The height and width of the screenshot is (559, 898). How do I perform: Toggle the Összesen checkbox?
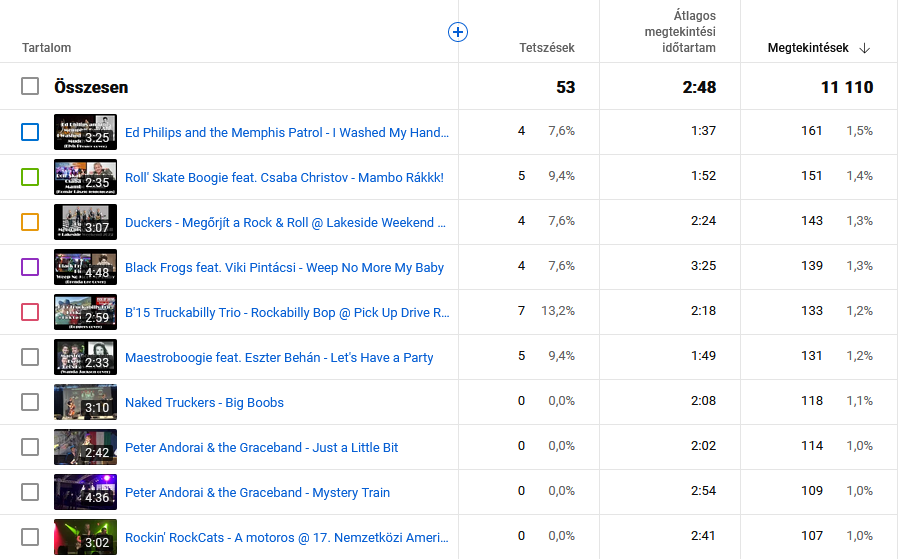coord(30,87)
